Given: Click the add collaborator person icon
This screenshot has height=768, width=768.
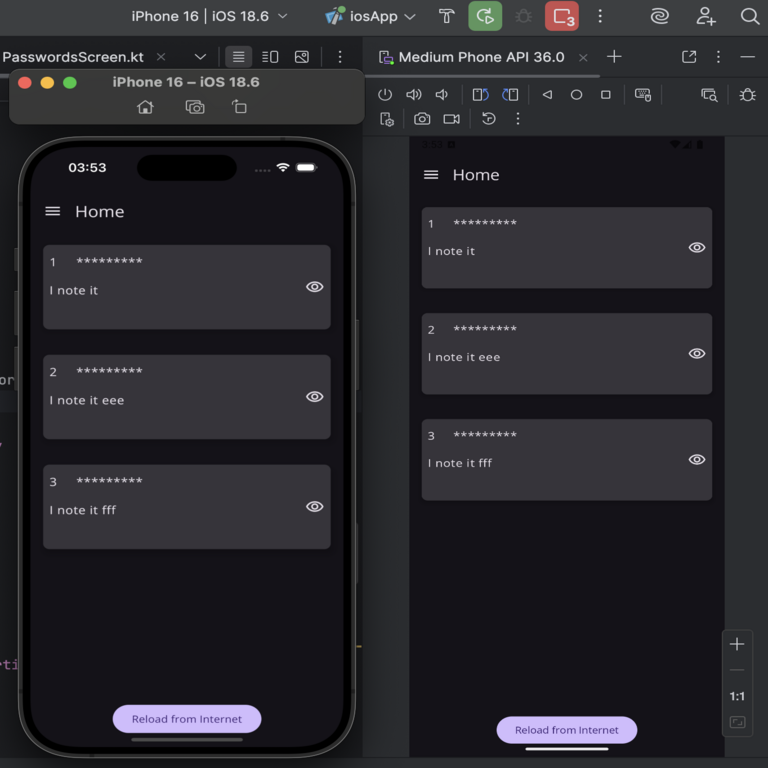Looking at the screenshot, I should pos(705,16).
